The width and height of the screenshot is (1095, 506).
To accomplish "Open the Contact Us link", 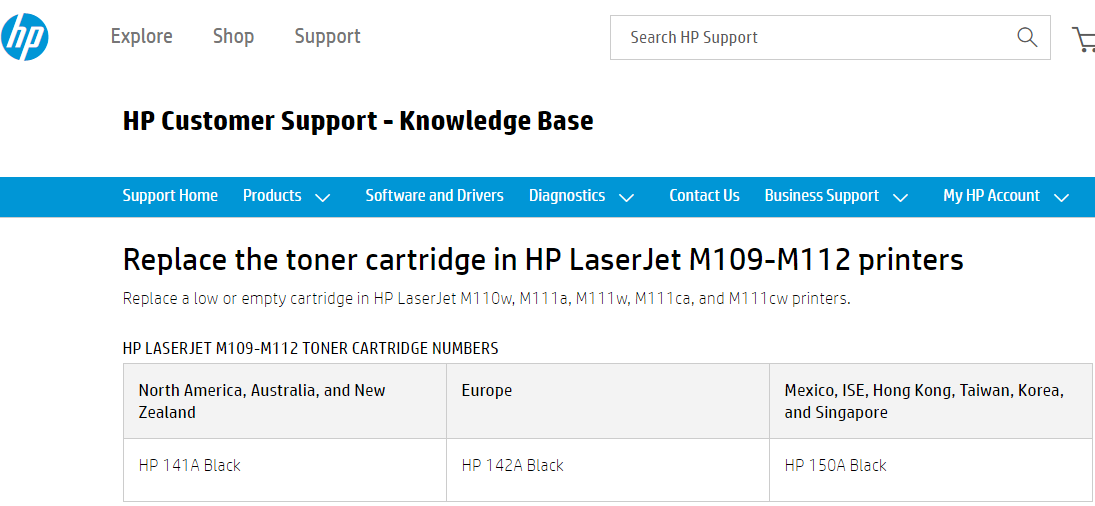I will pyautogui.click(x=704, y=196).
